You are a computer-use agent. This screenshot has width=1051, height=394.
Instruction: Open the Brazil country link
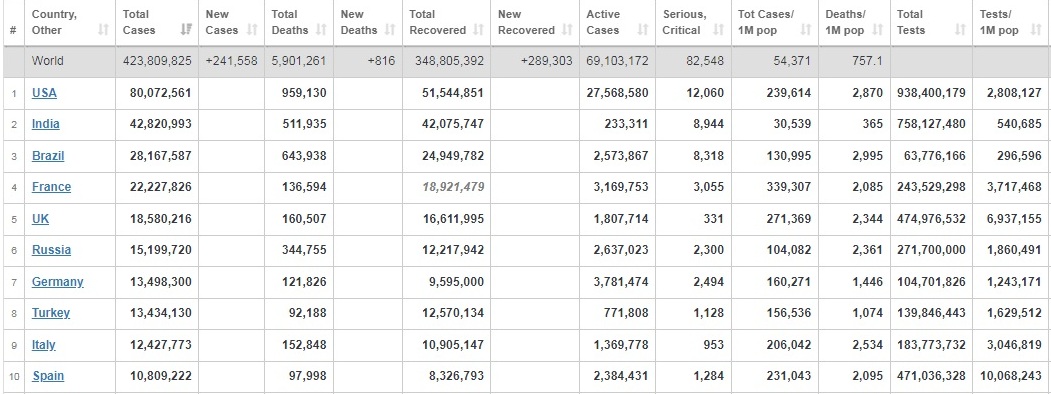[48, 155]
